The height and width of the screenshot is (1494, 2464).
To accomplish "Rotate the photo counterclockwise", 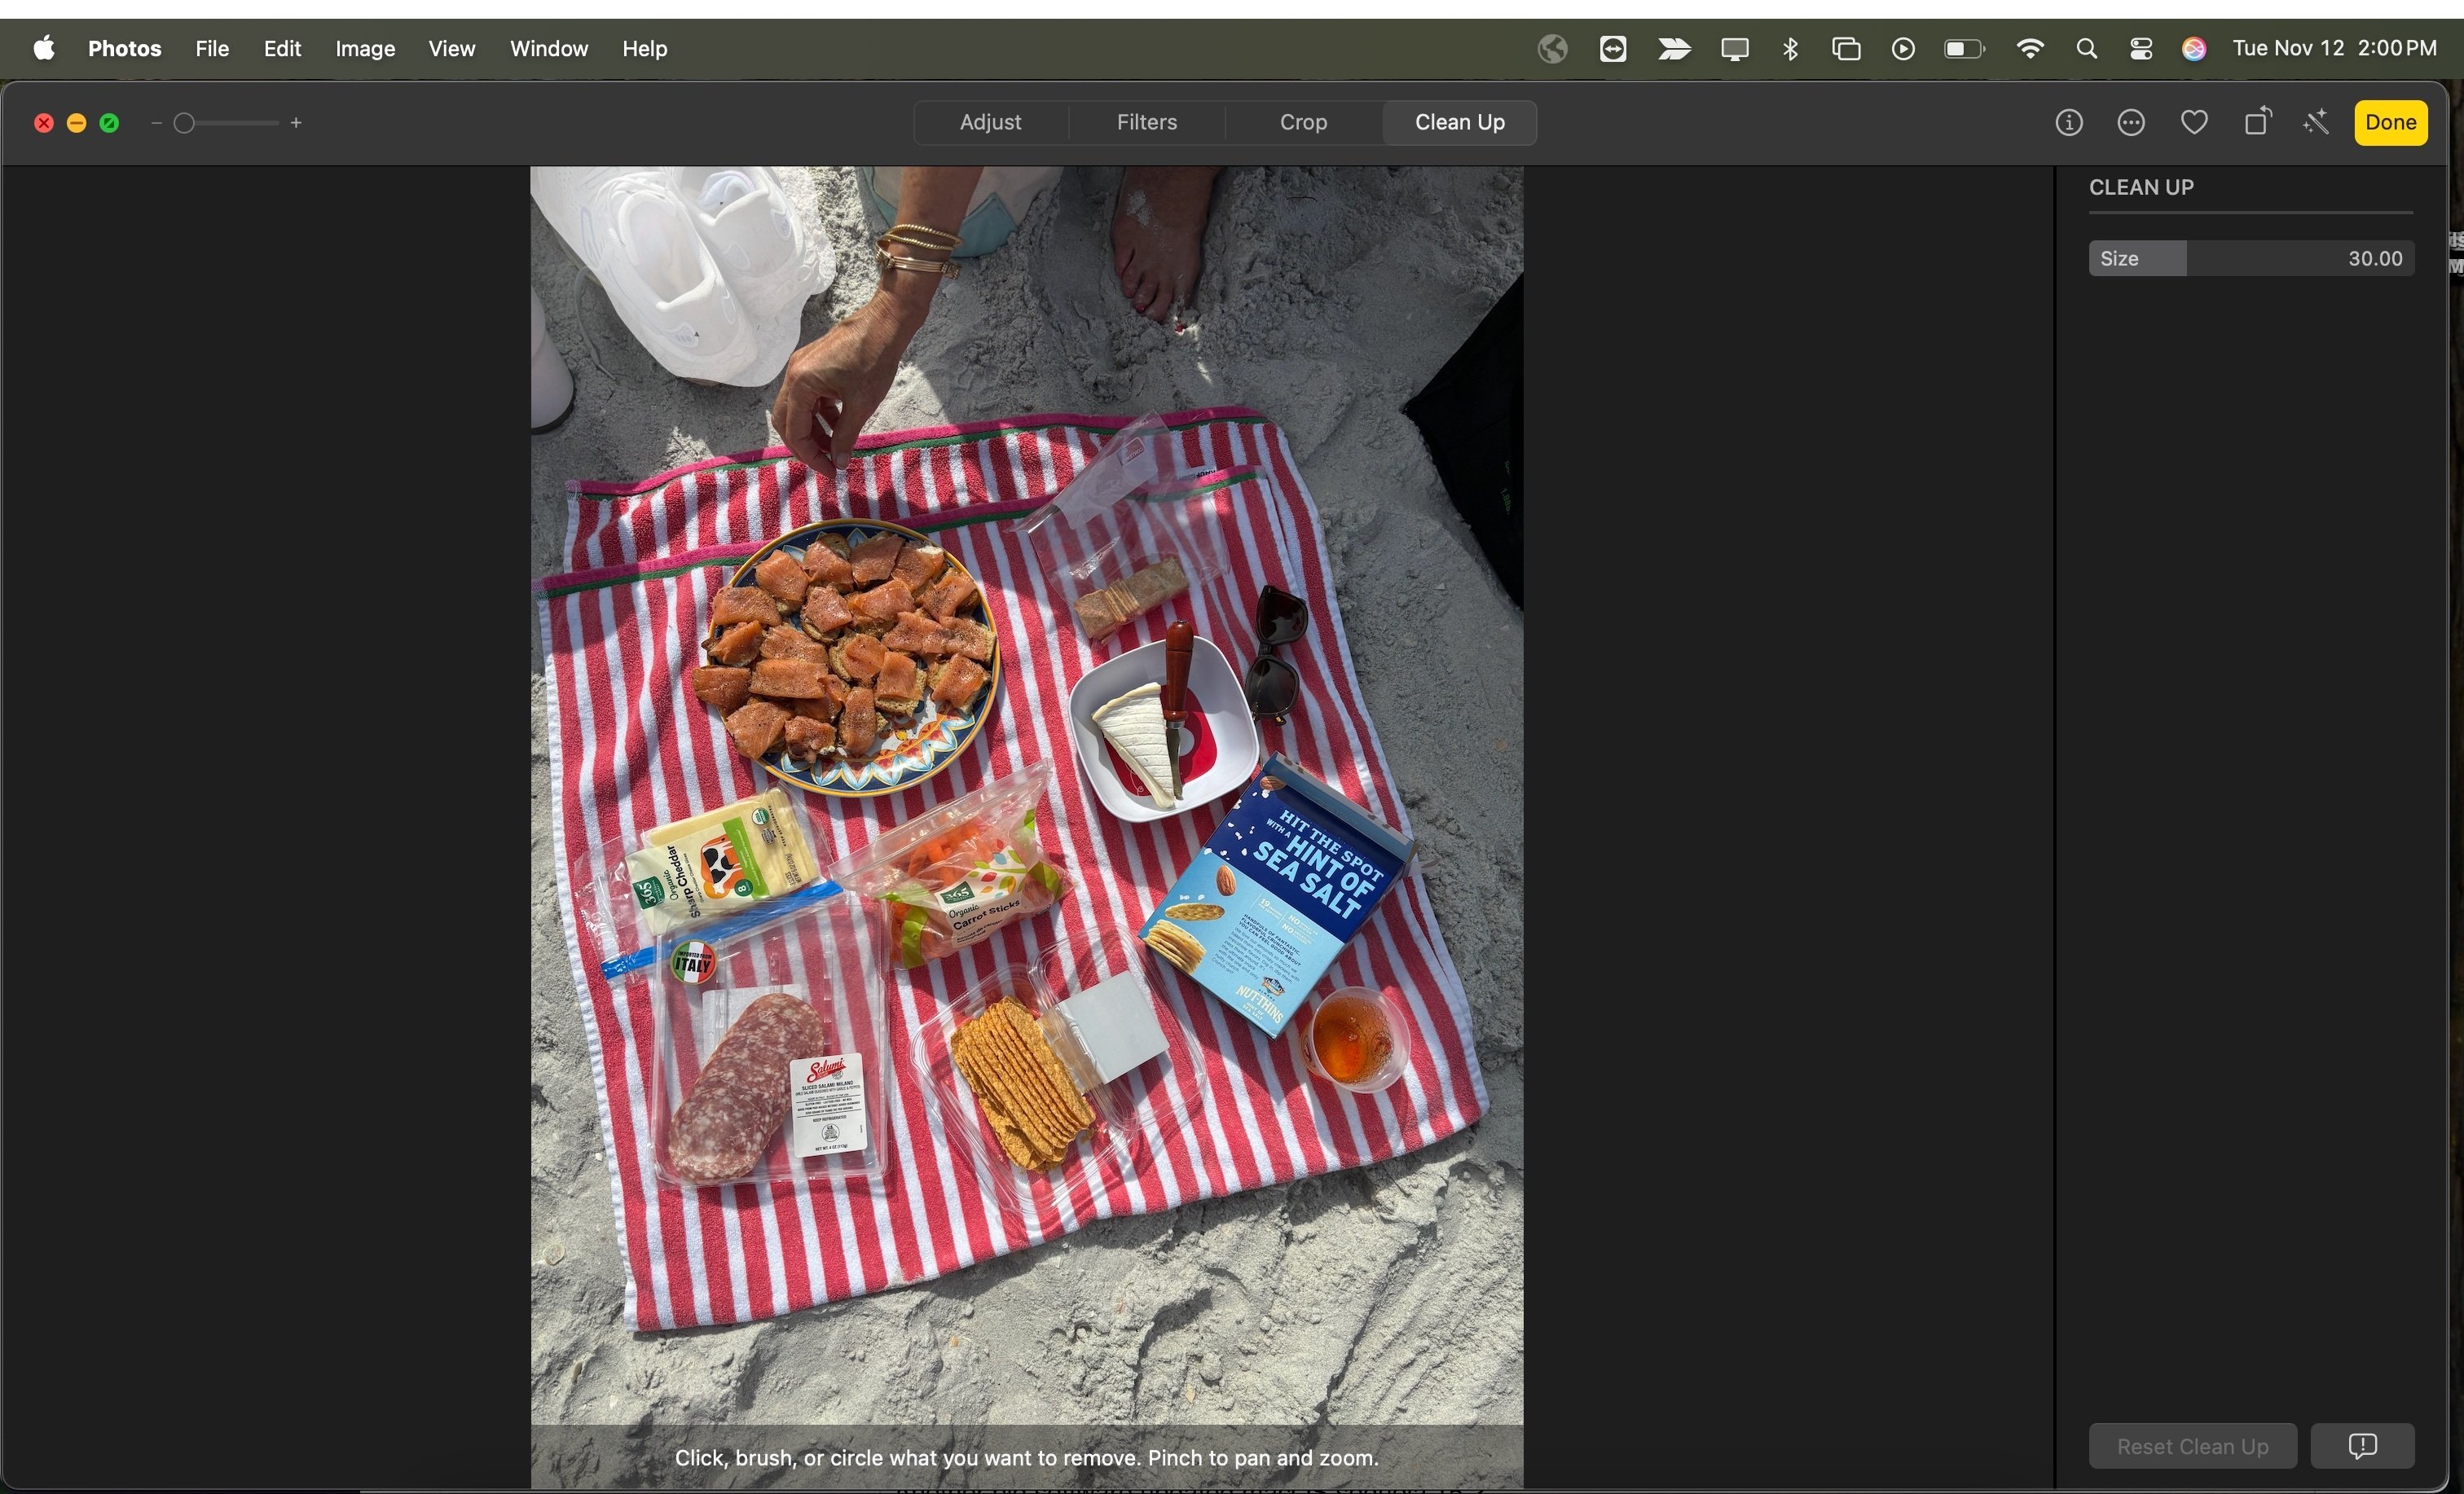I will click(x=2257, y=121).
